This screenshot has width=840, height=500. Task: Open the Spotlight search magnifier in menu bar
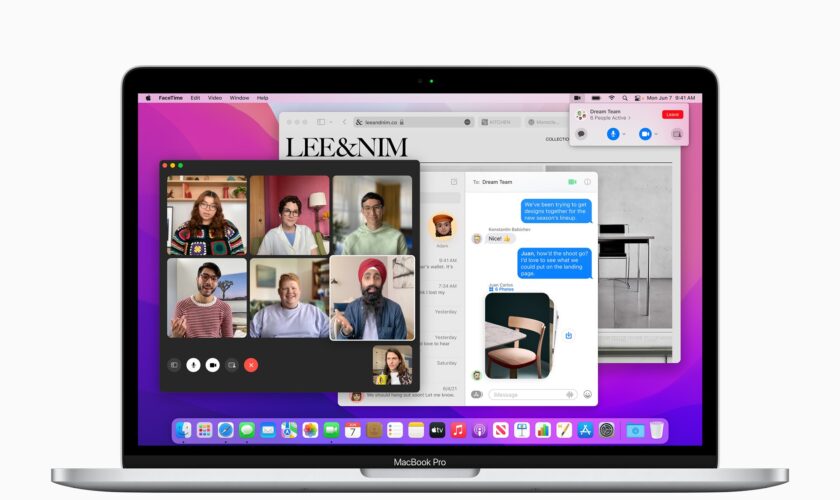tap(625, 98)
